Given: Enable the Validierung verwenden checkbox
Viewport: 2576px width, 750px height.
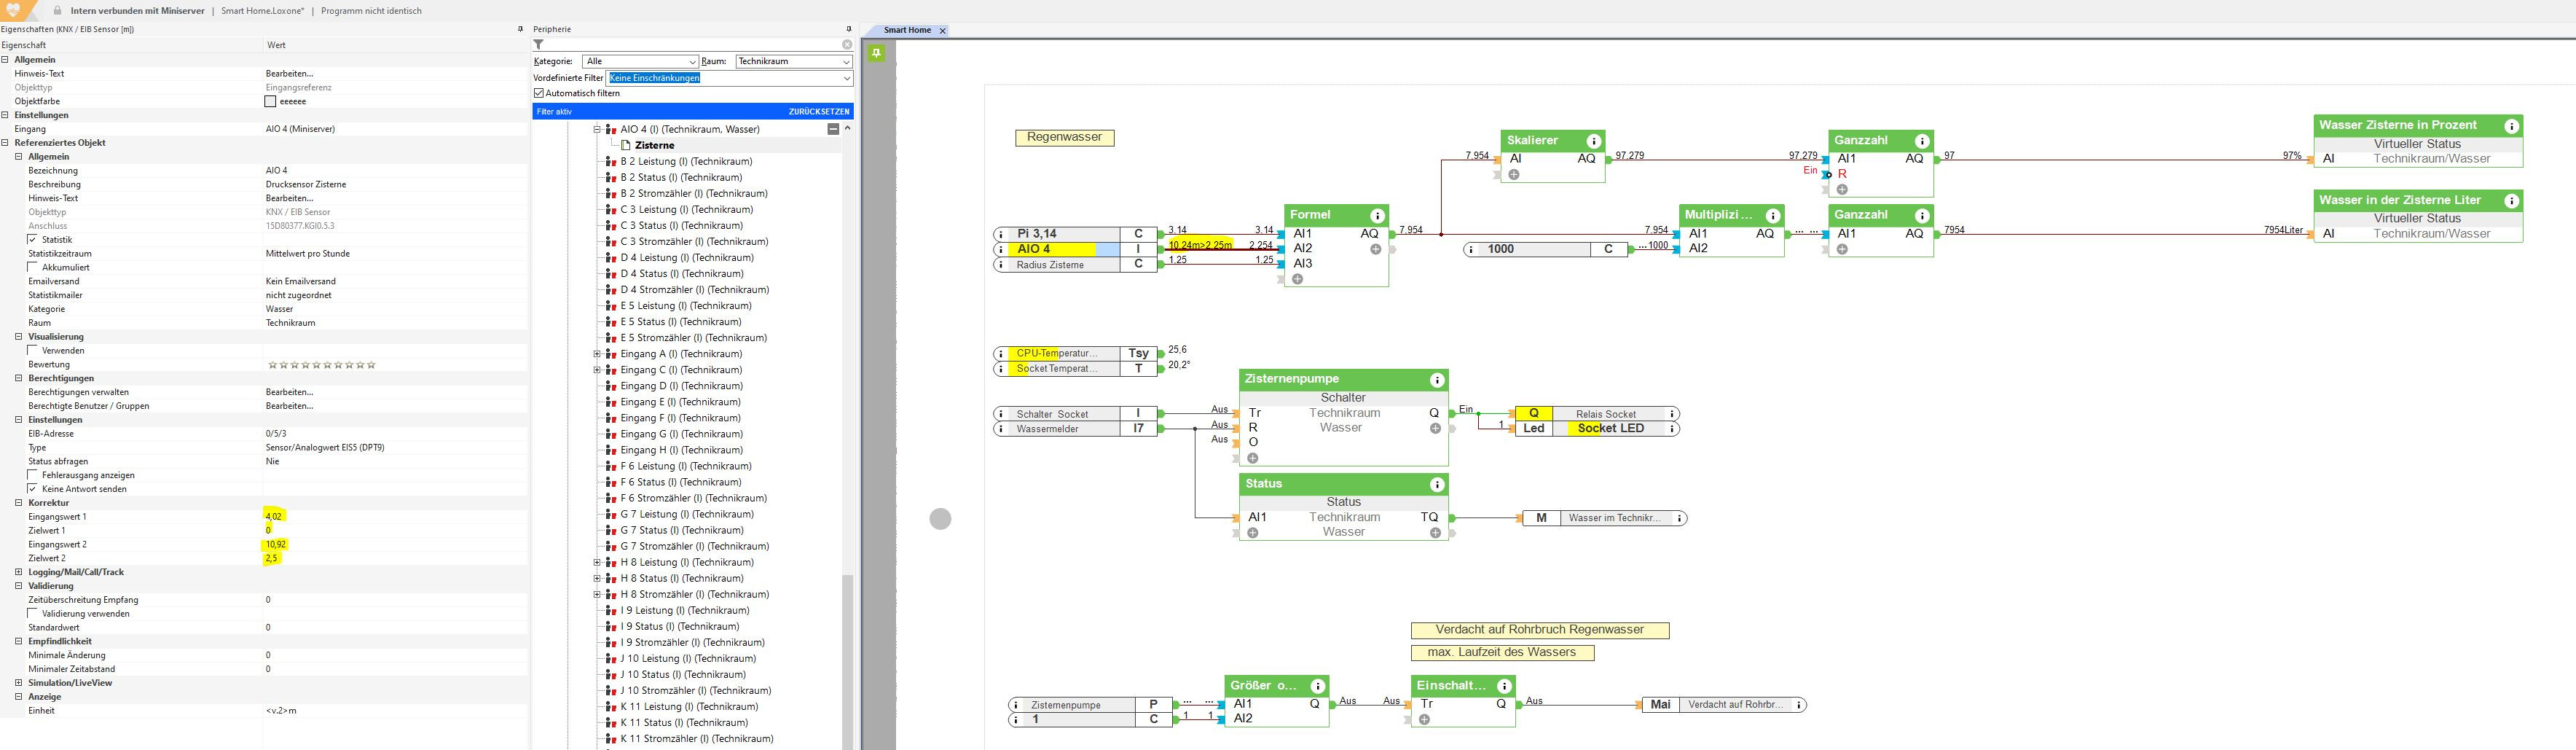Looking at the screenshot, I should pyautogui.click(x=33, y=614).
